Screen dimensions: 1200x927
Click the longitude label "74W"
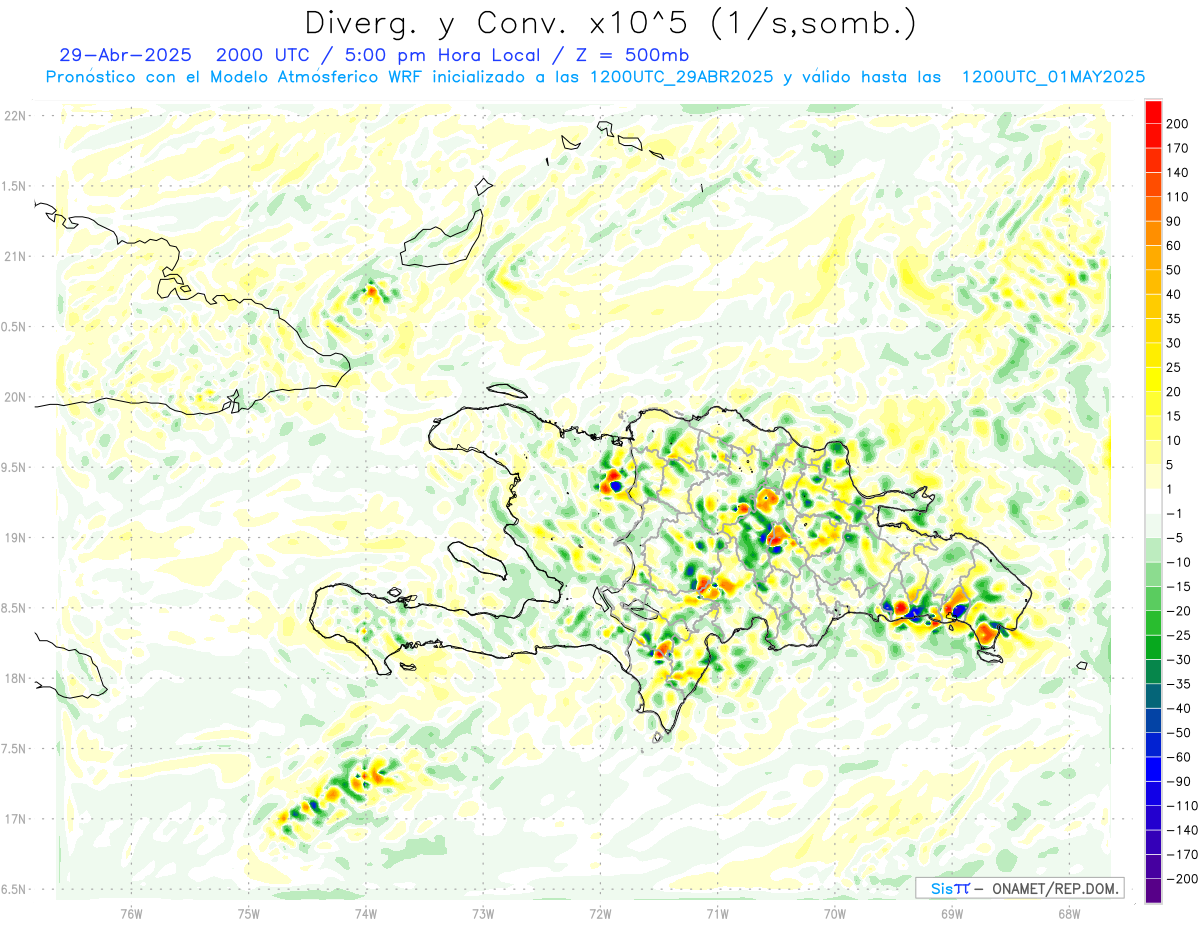366,914
